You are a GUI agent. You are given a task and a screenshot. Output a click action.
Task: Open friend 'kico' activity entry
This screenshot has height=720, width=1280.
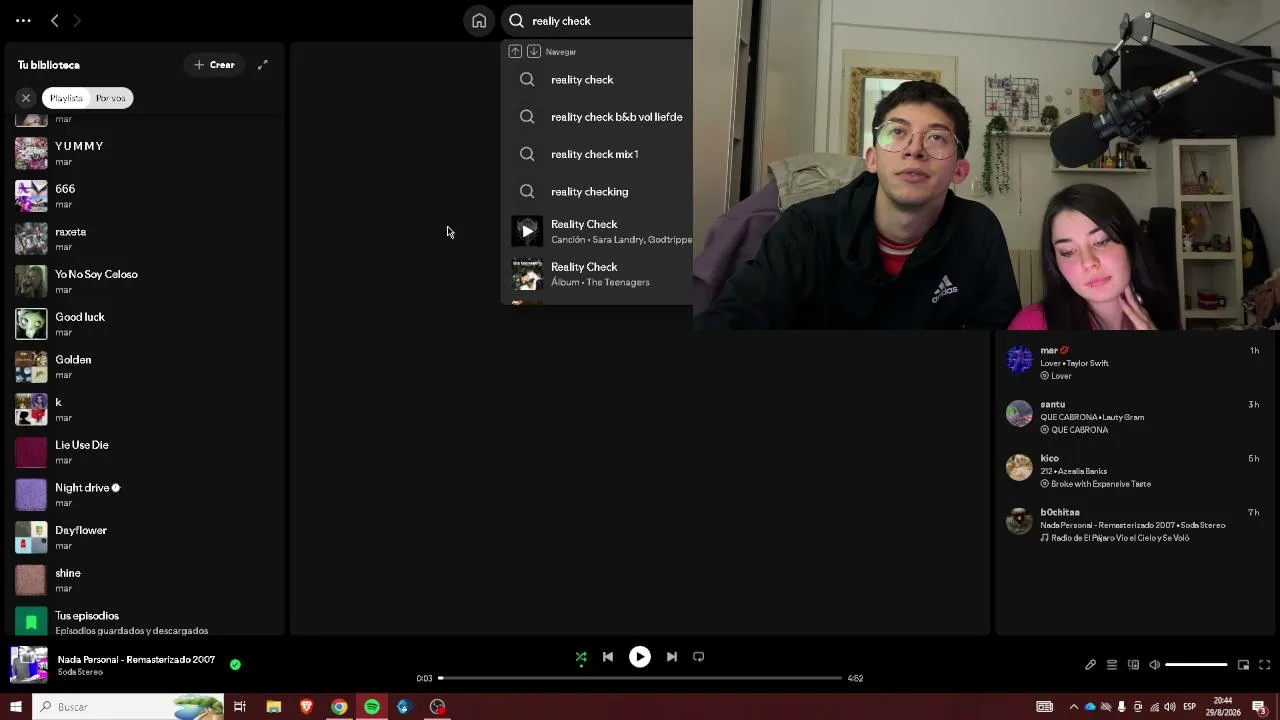1133,471
